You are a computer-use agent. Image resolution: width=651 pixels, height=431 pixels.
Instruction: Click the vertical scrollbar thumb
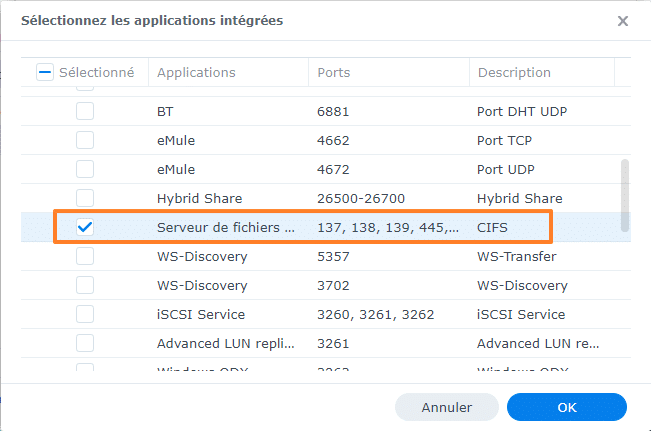[625, 195]
